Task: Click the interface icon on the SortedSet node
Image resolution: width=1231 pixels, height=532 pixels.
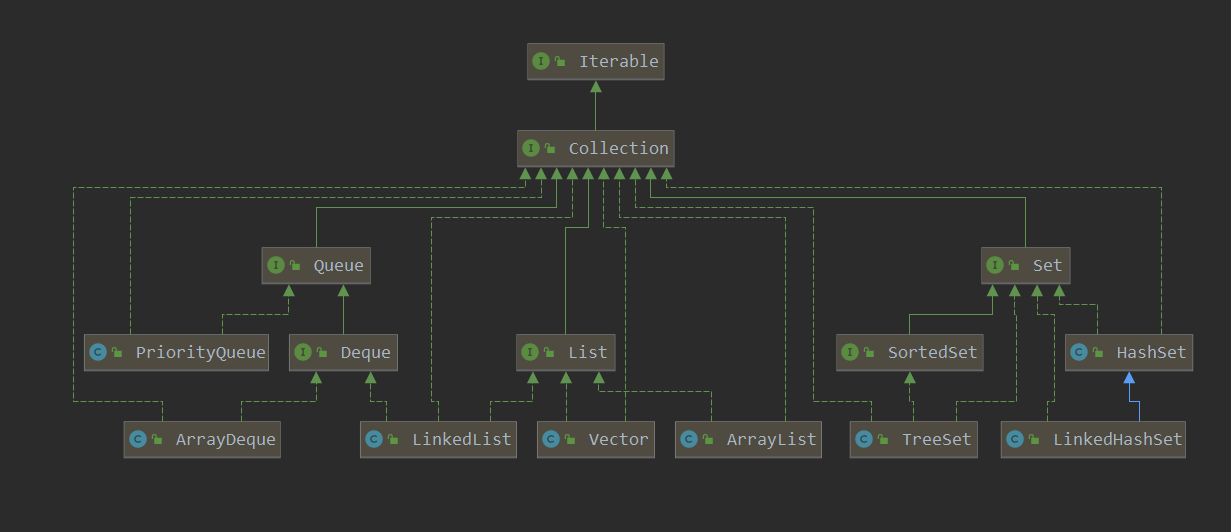Action: tap(850, 352)
